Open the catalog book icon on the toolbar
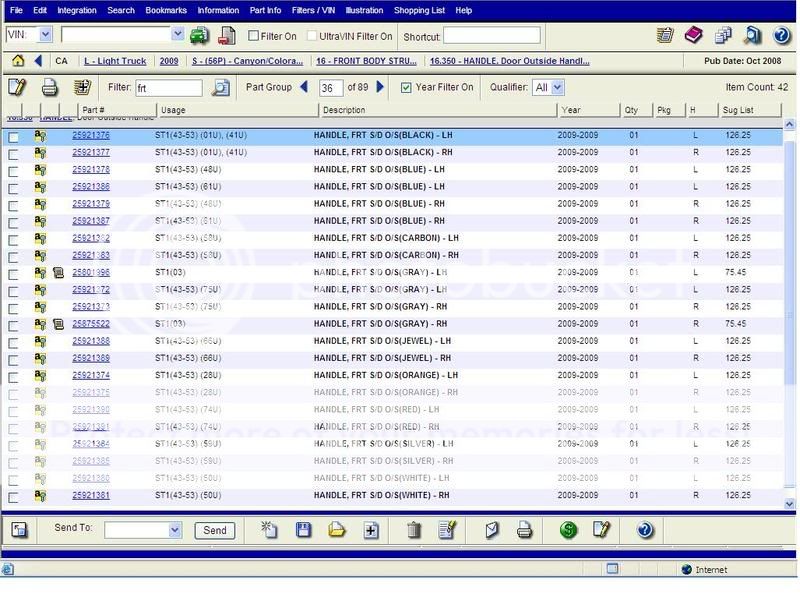The height and width of the screenshot is (601, 800). coord(694,34)
